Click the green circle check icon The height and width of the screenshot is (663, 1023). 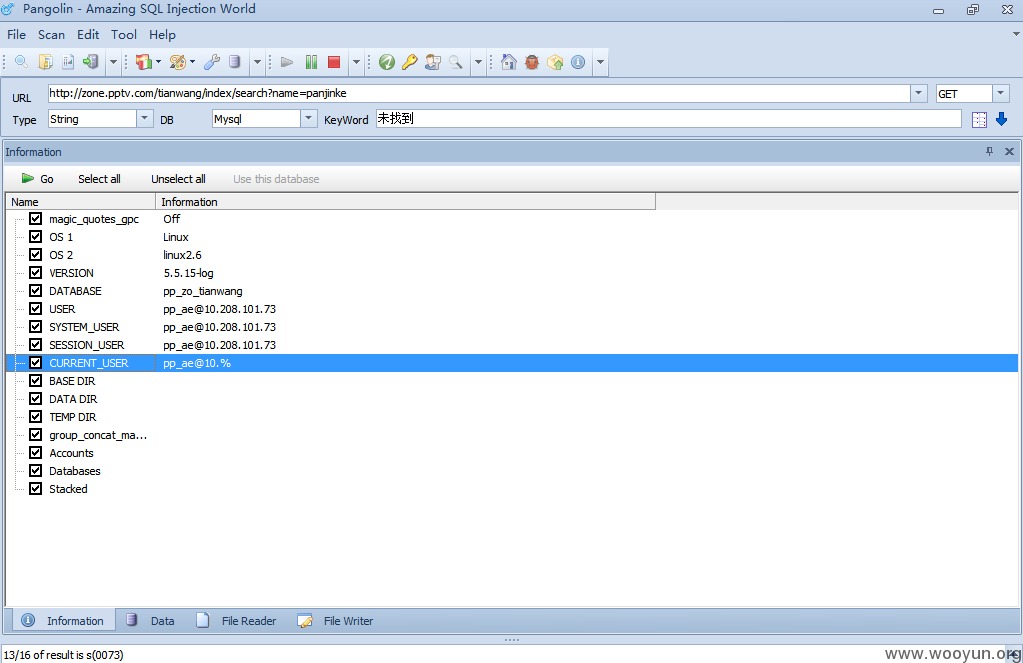tap(387, 62)
